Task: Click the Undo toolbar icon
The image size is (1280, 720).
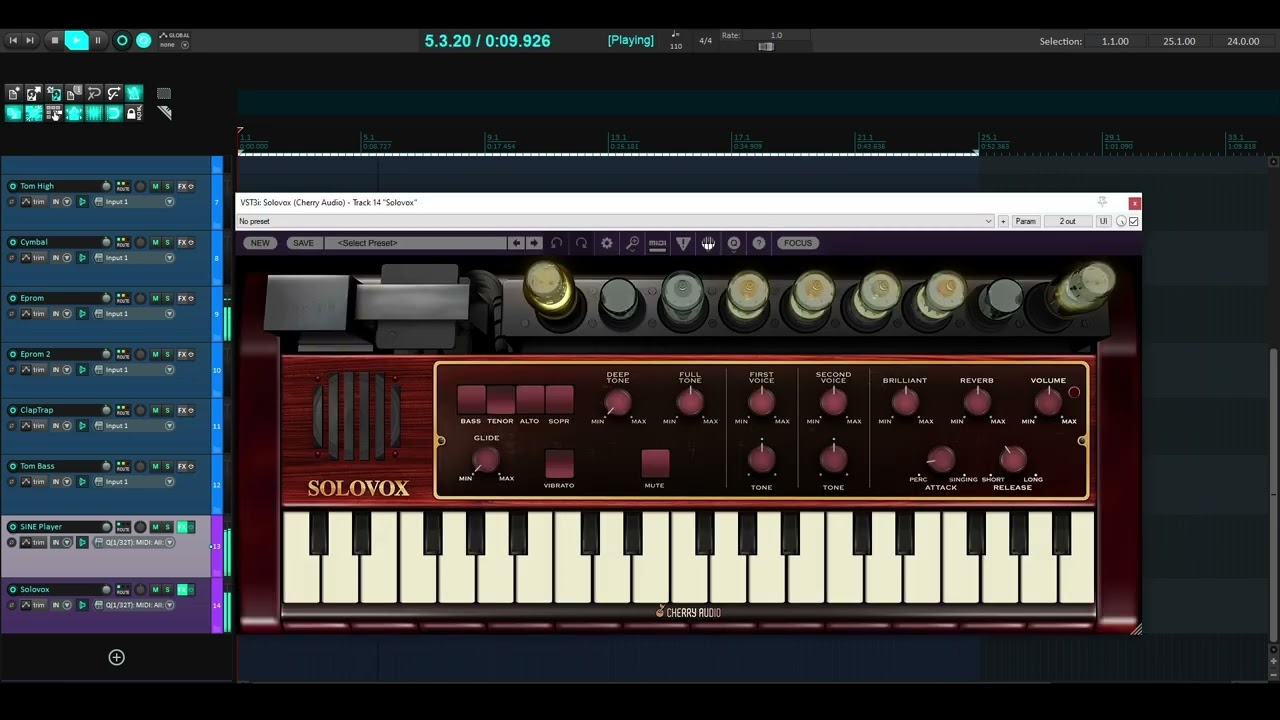Action: pyautogui.click(x=94, y=93)
